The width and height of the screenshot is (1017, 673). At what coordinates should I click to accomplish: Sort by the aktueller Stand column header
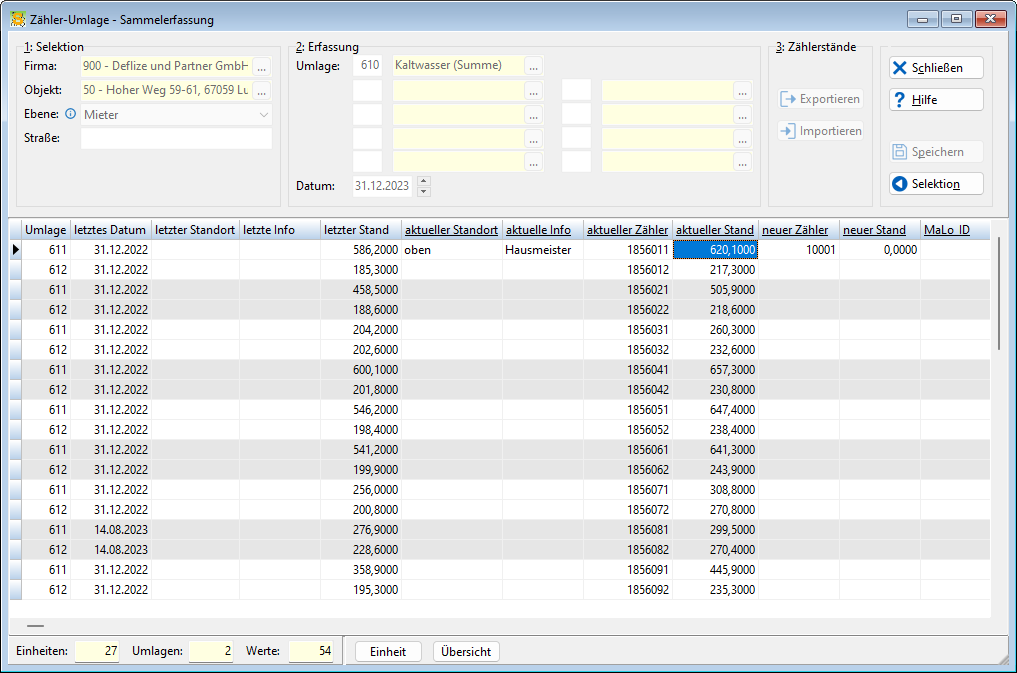(x=715, y=230)
